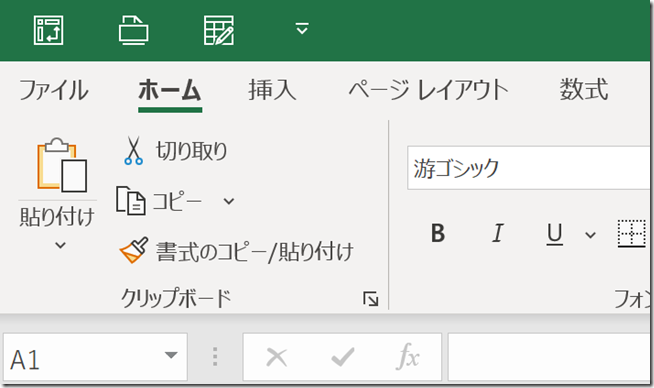Expand the コピー dropdown arrow
Screen dimensions: 654x388
[x=229, y=202]
